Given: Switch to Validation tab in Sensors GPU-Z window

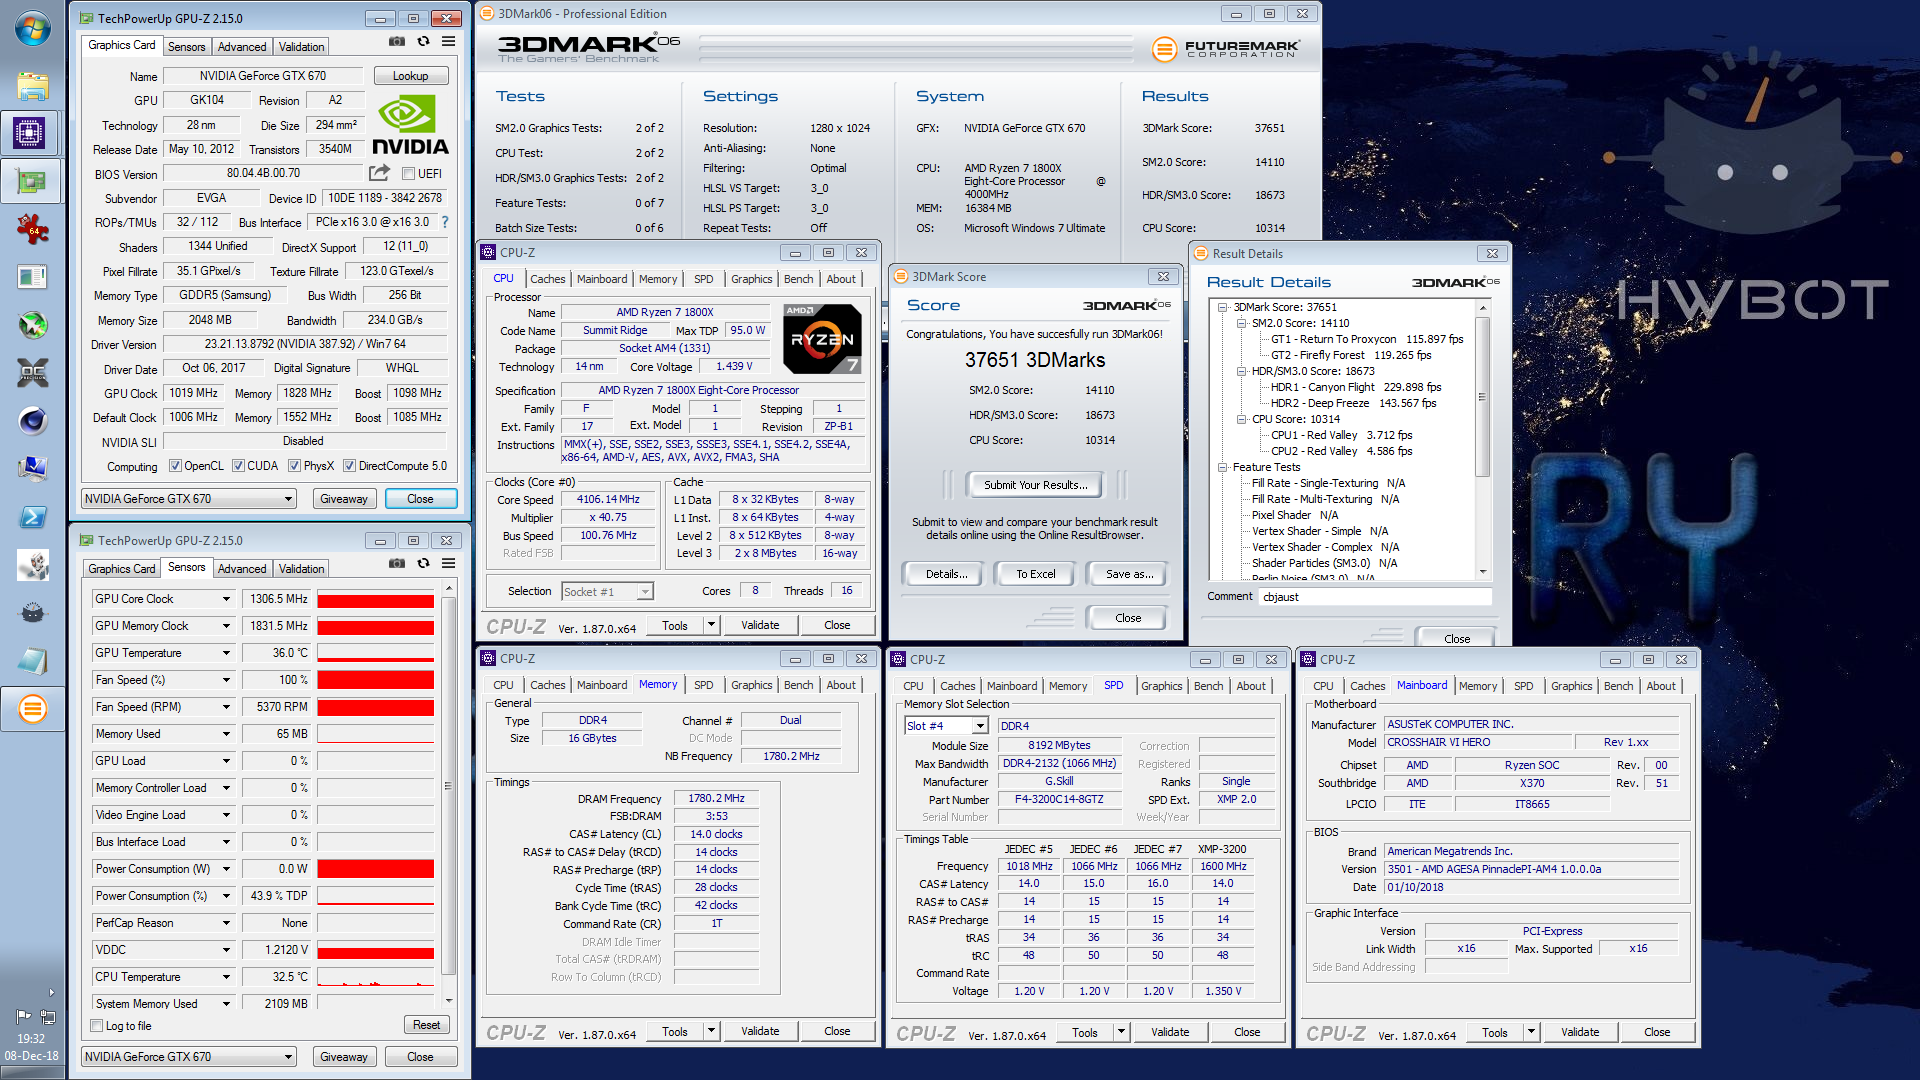Looking at the screenshot, I should 301,569.
